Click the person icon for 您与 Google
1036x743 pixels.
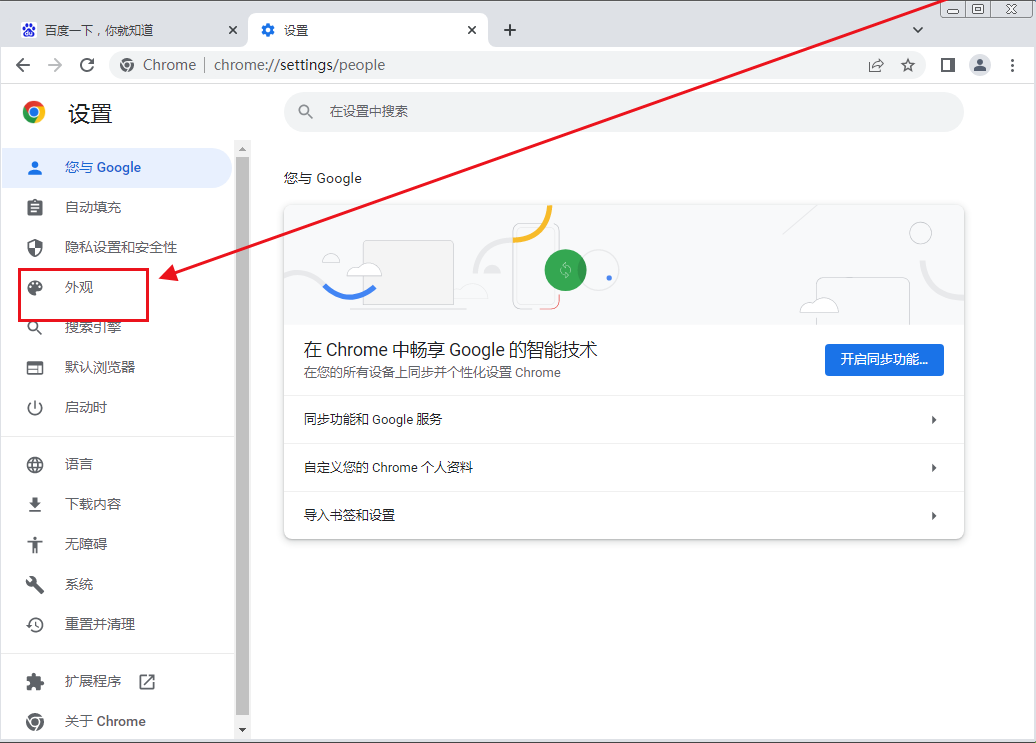click(x=35, y=168)
